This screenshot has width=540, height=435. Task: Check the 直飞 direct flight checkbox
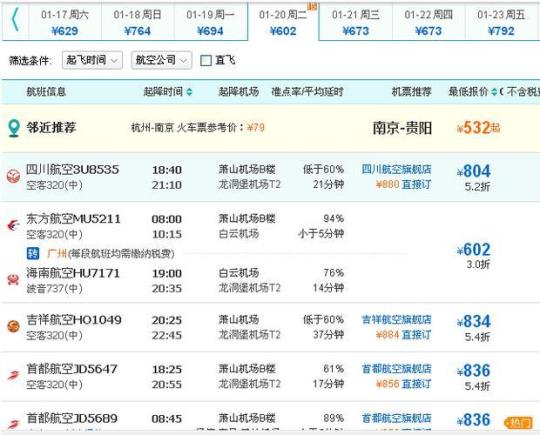[x=206, y=61]
